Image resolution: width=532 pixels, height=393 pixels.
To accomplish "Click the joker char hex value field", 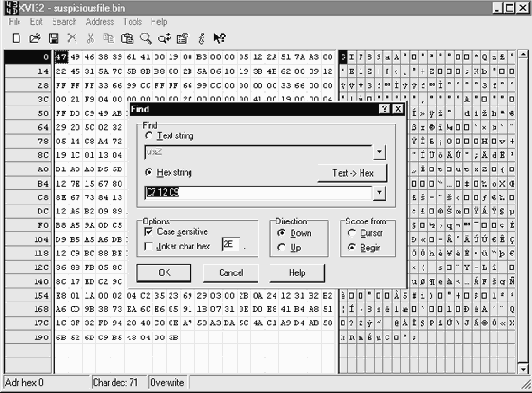I will pos(231,244).
